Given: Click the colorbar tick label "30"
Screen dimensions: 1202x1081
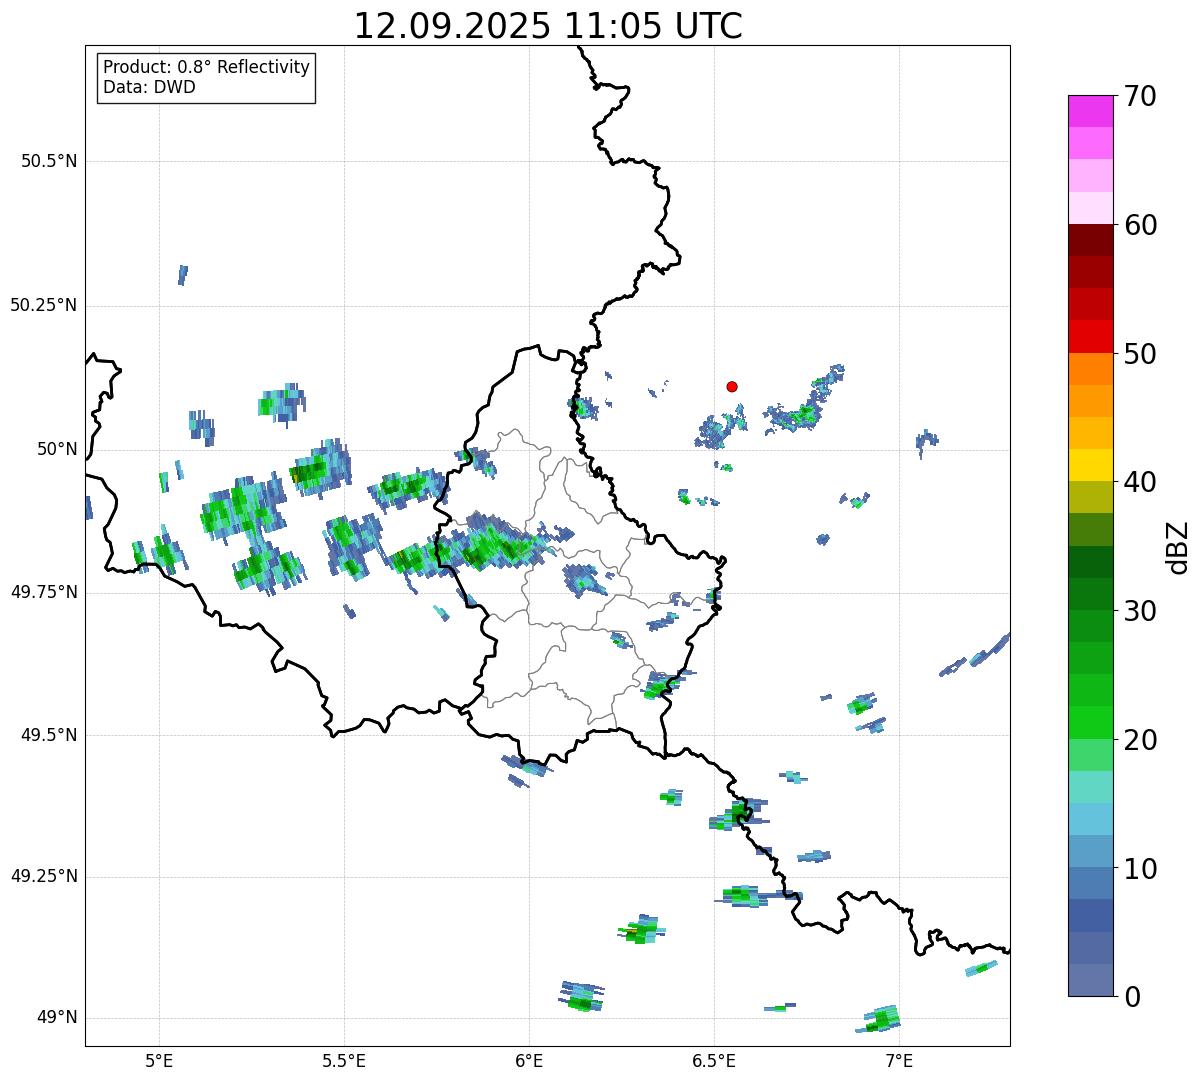Looking at the screenshot, I should pyautogui.click(x=1140, y=611).
